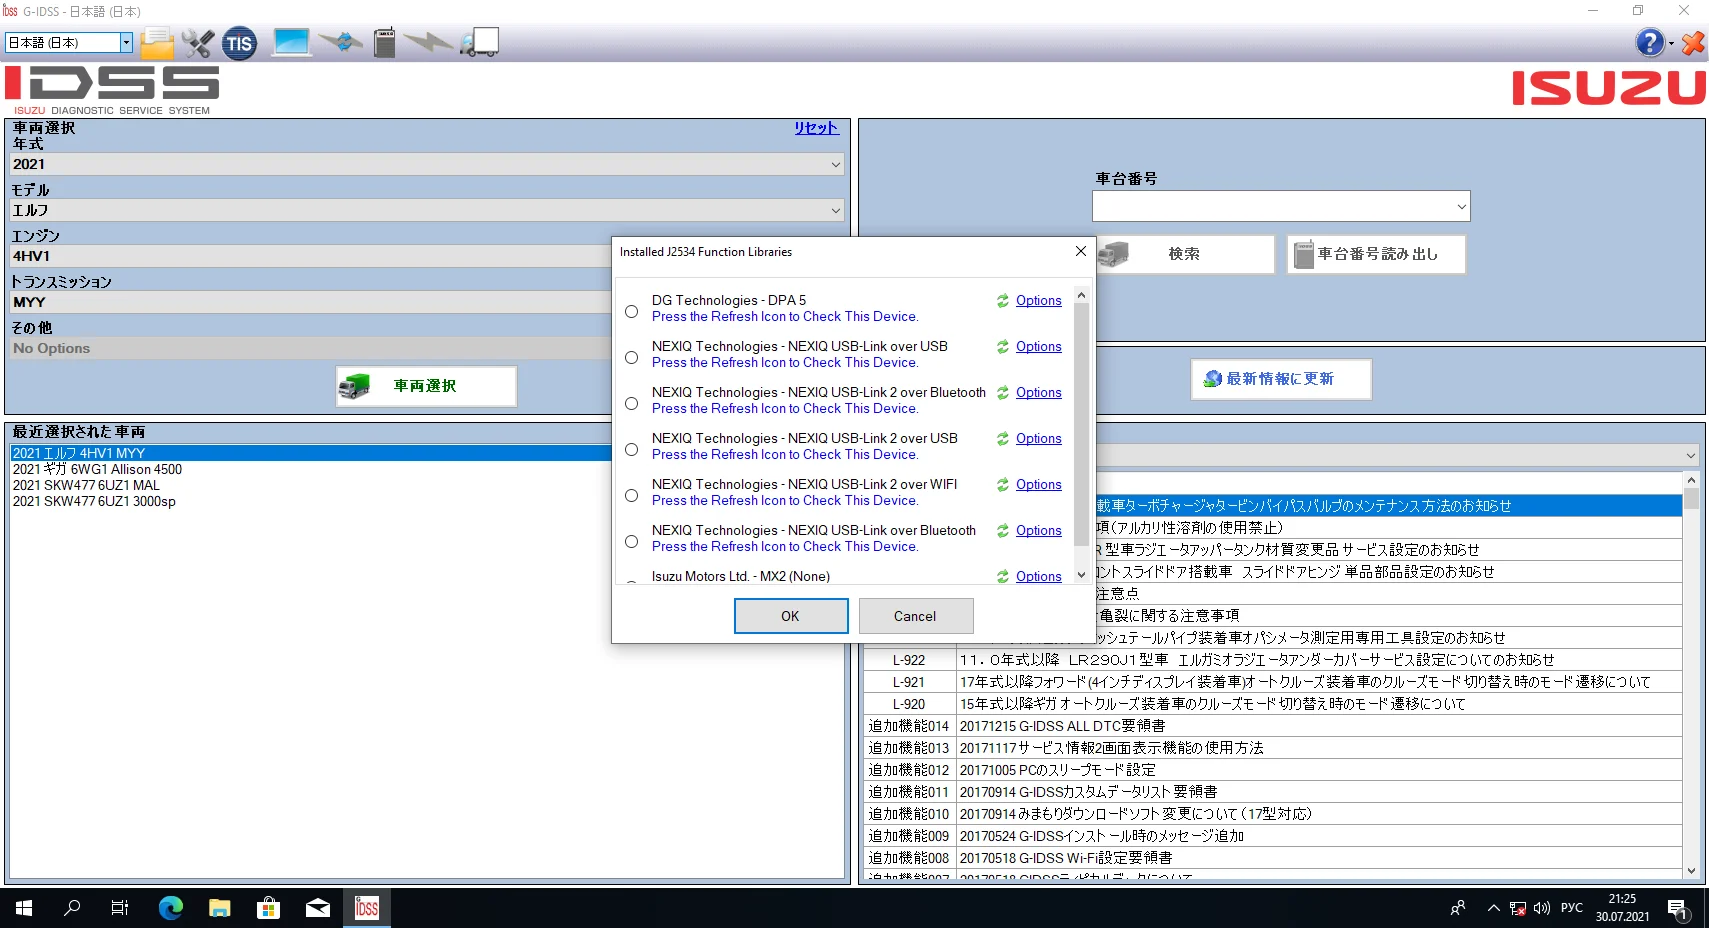
Task: Click the handheld scan device toolbar icon
Action: click(385, 42)
